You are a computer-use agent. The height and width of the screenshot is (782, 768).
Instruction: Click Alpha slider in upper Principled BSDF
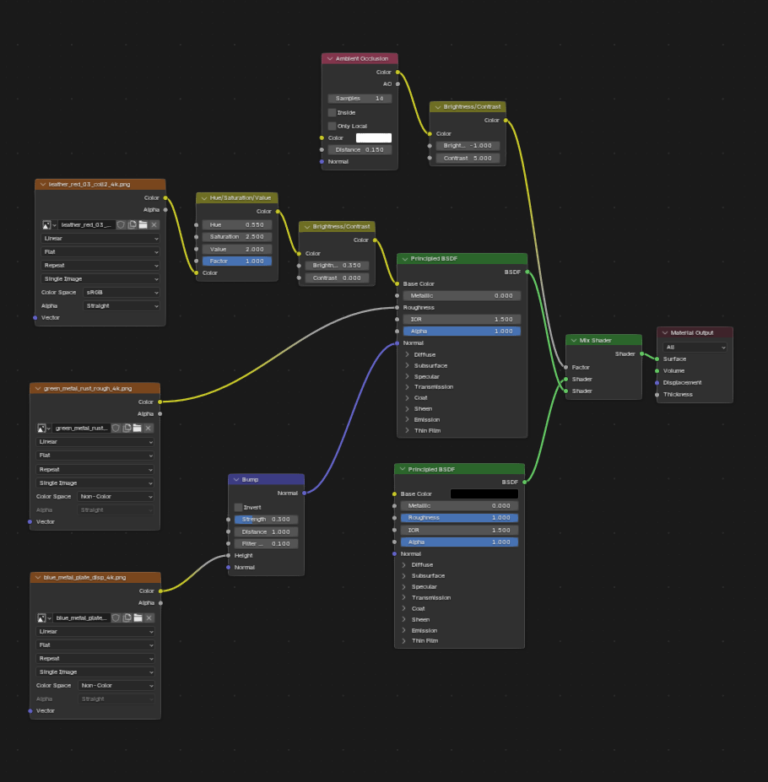coord(462,331)
